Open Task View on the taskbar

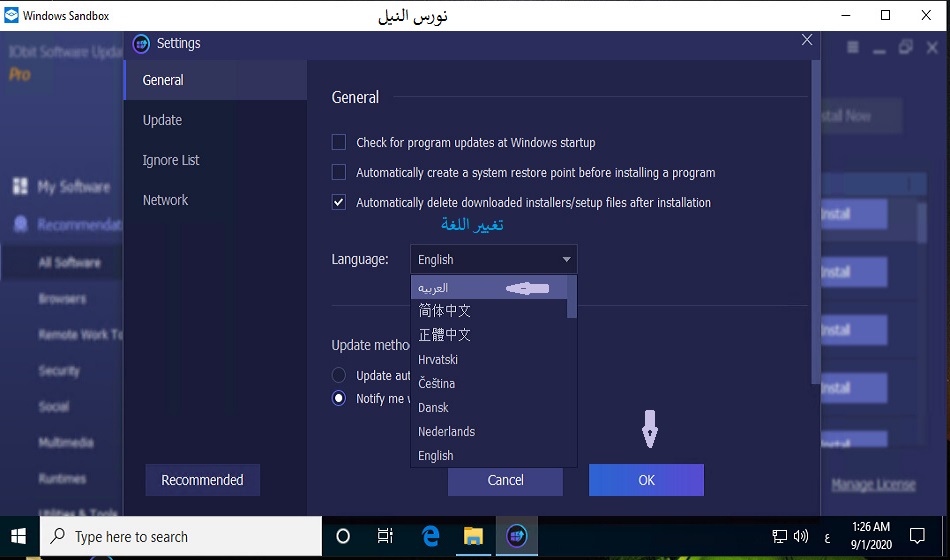[385, 537]
